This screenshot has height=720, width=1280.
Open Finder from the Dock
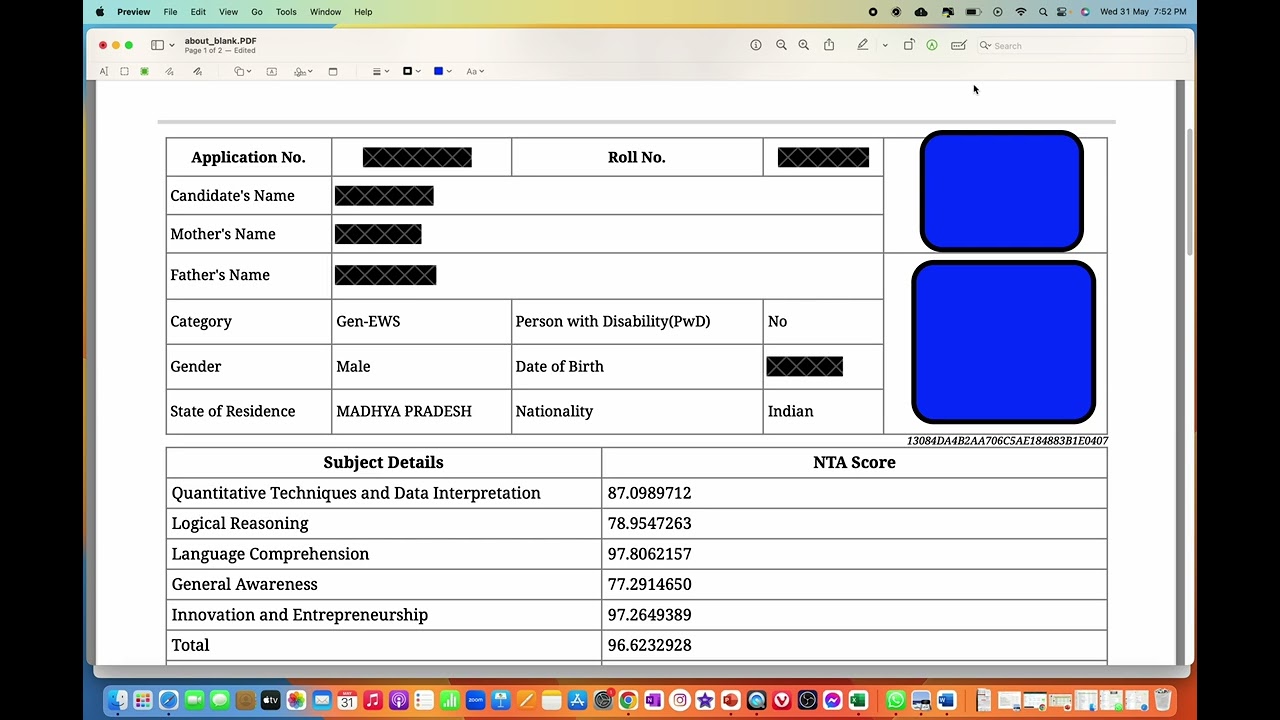tap(118, 701)
